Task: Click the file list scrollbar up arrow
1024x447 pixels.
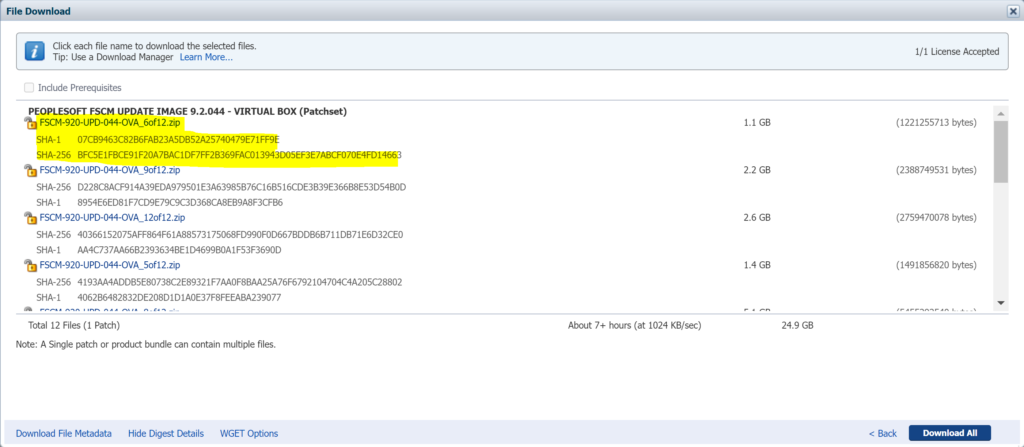Action: 1000,112
